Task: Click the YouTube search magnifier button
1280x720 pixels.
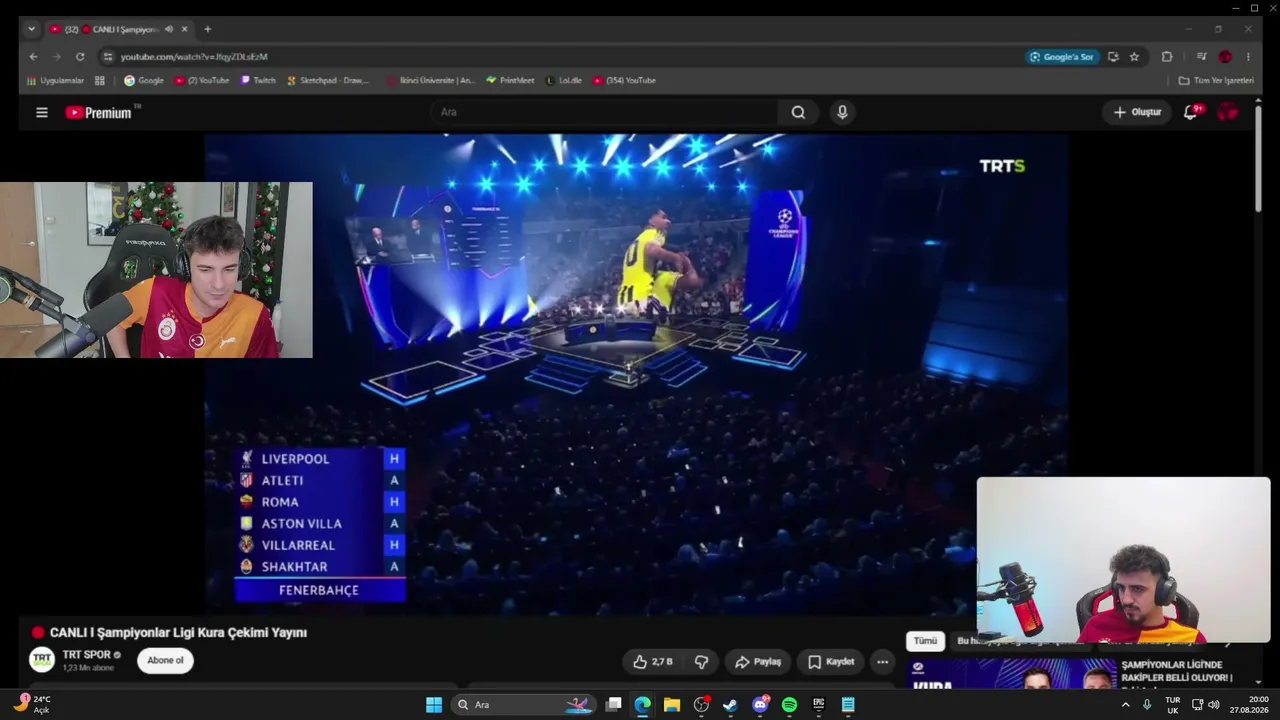Action: pyautogui.click(x=798, y=113)
